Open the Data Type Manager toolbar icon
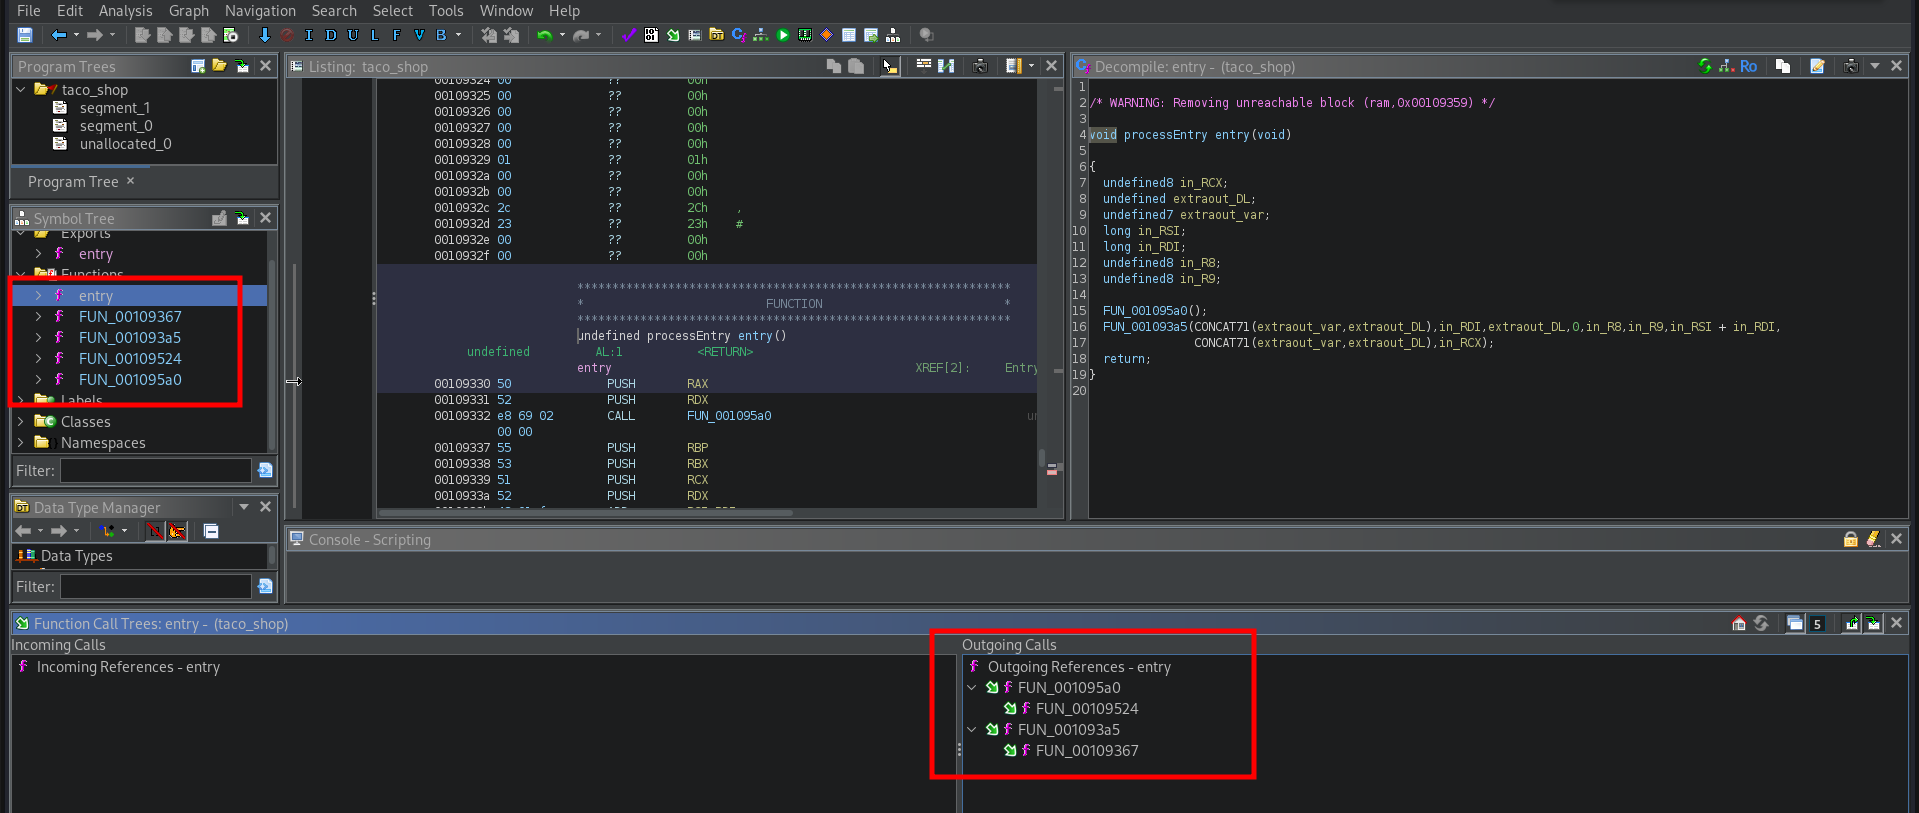The width and height of the screenshot is (1919, 813). (x=717, y=35)
